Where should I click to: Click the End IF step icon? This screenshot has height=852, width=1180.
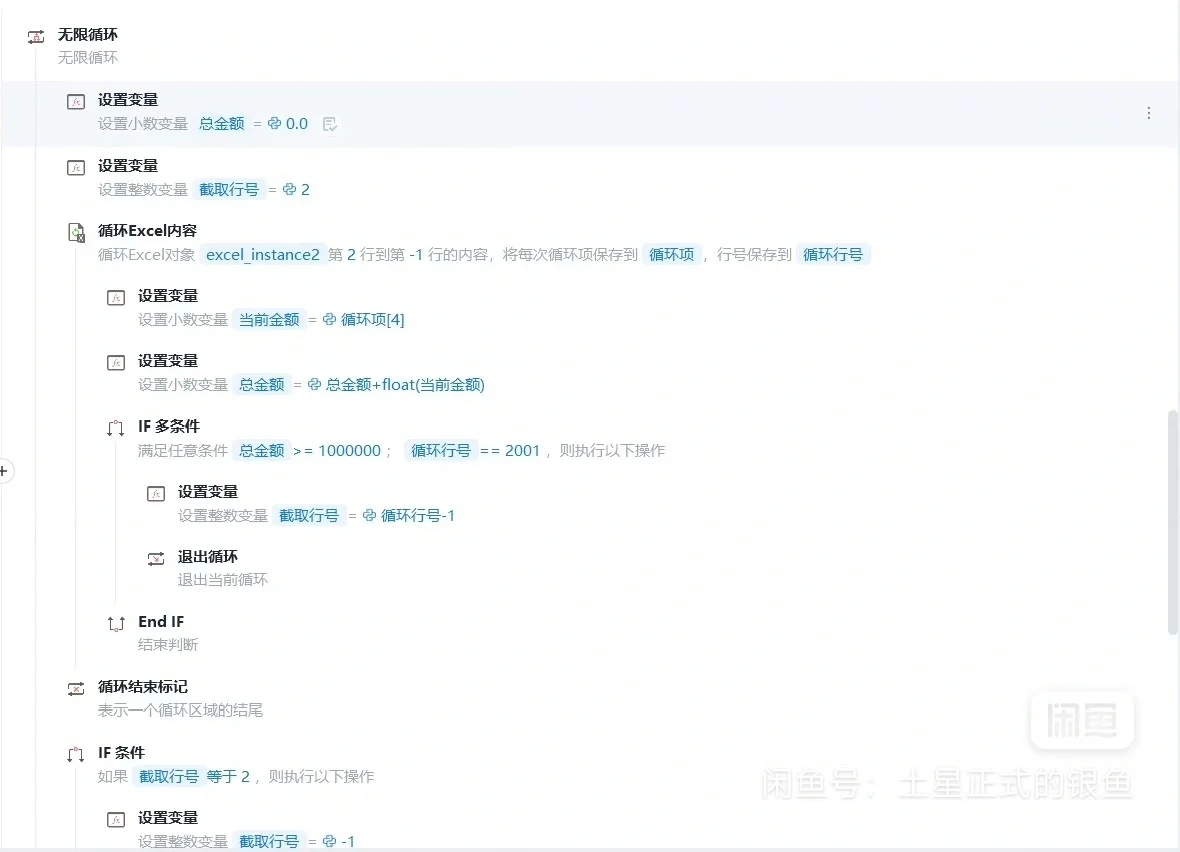[116, 622]
